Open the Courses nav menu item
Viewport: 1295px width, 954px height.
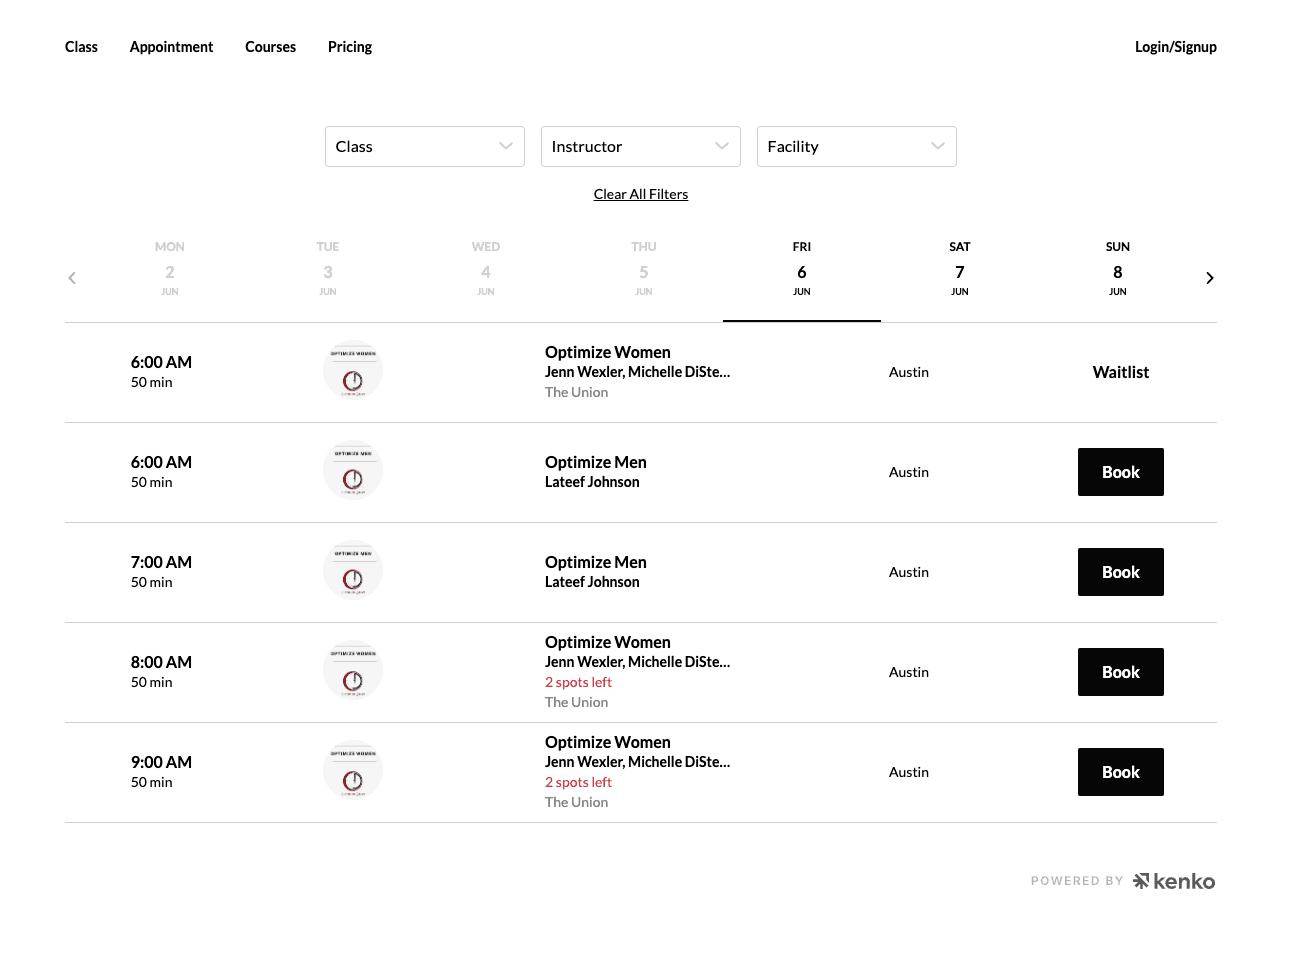click(270, 47)
